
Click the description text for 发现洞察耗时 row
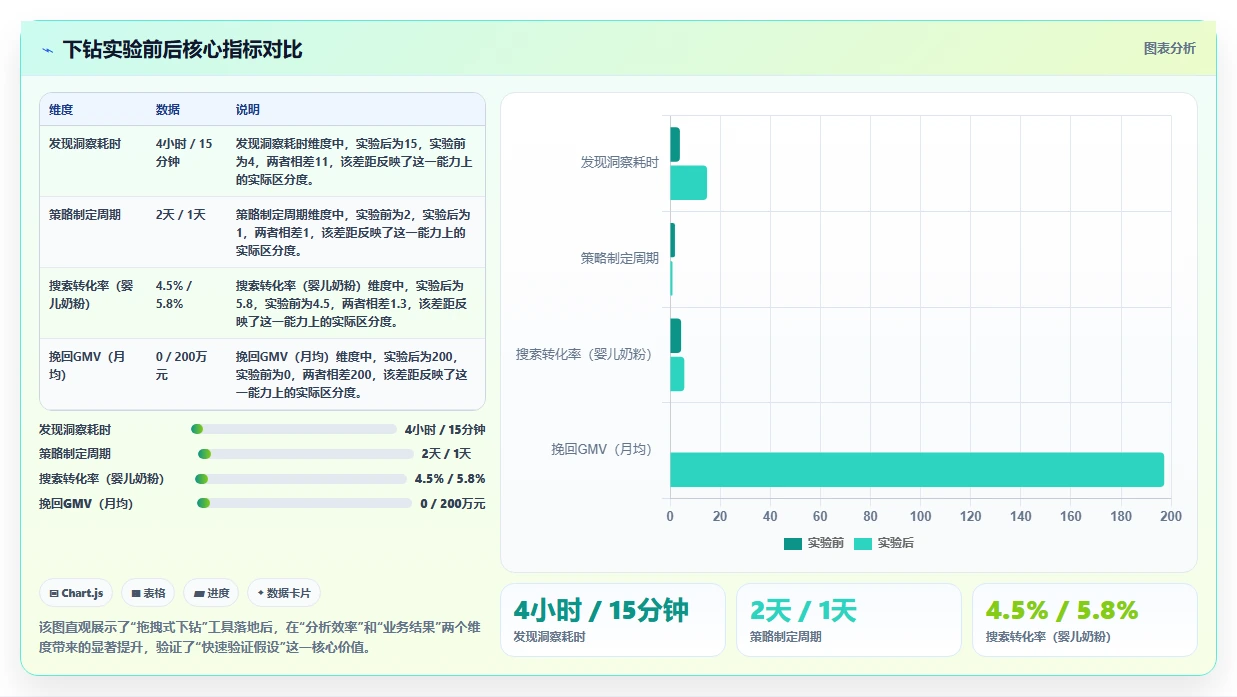(355, 162)
